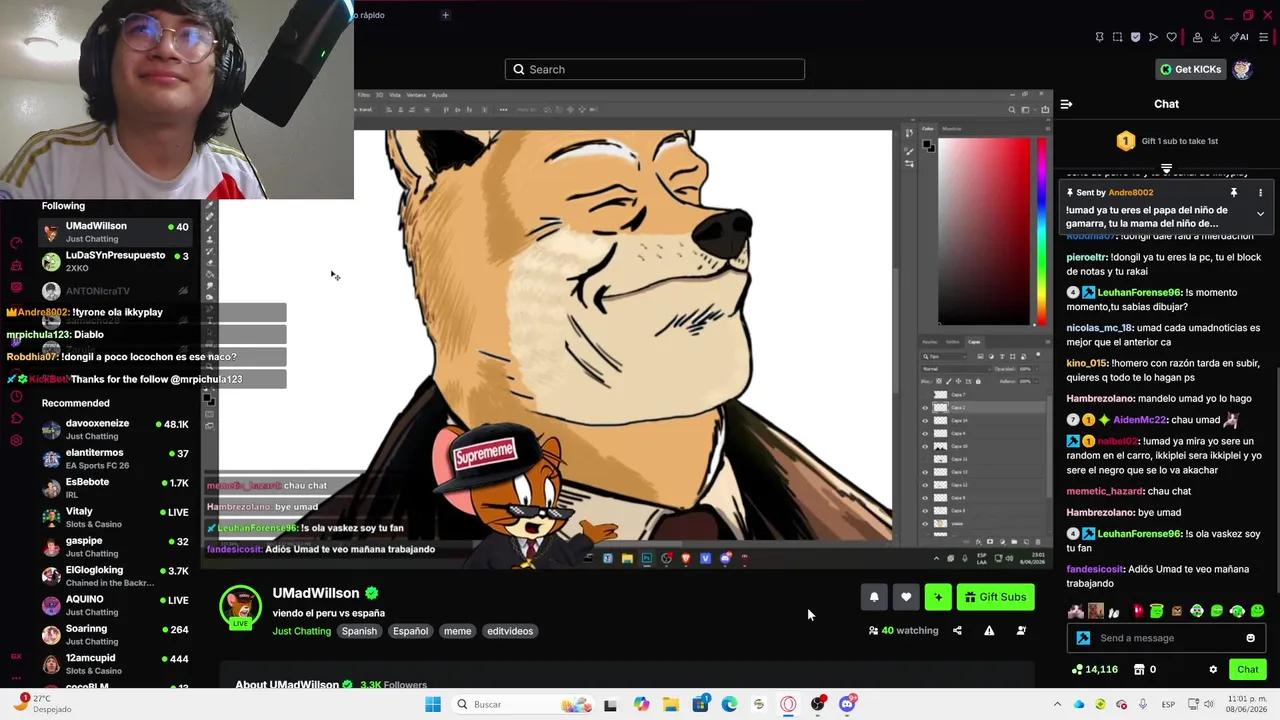Click the browser's AI assistant icon
Image resolution: width=1280 pixels, height=720 pixels.
click(x=1239, y=37)
